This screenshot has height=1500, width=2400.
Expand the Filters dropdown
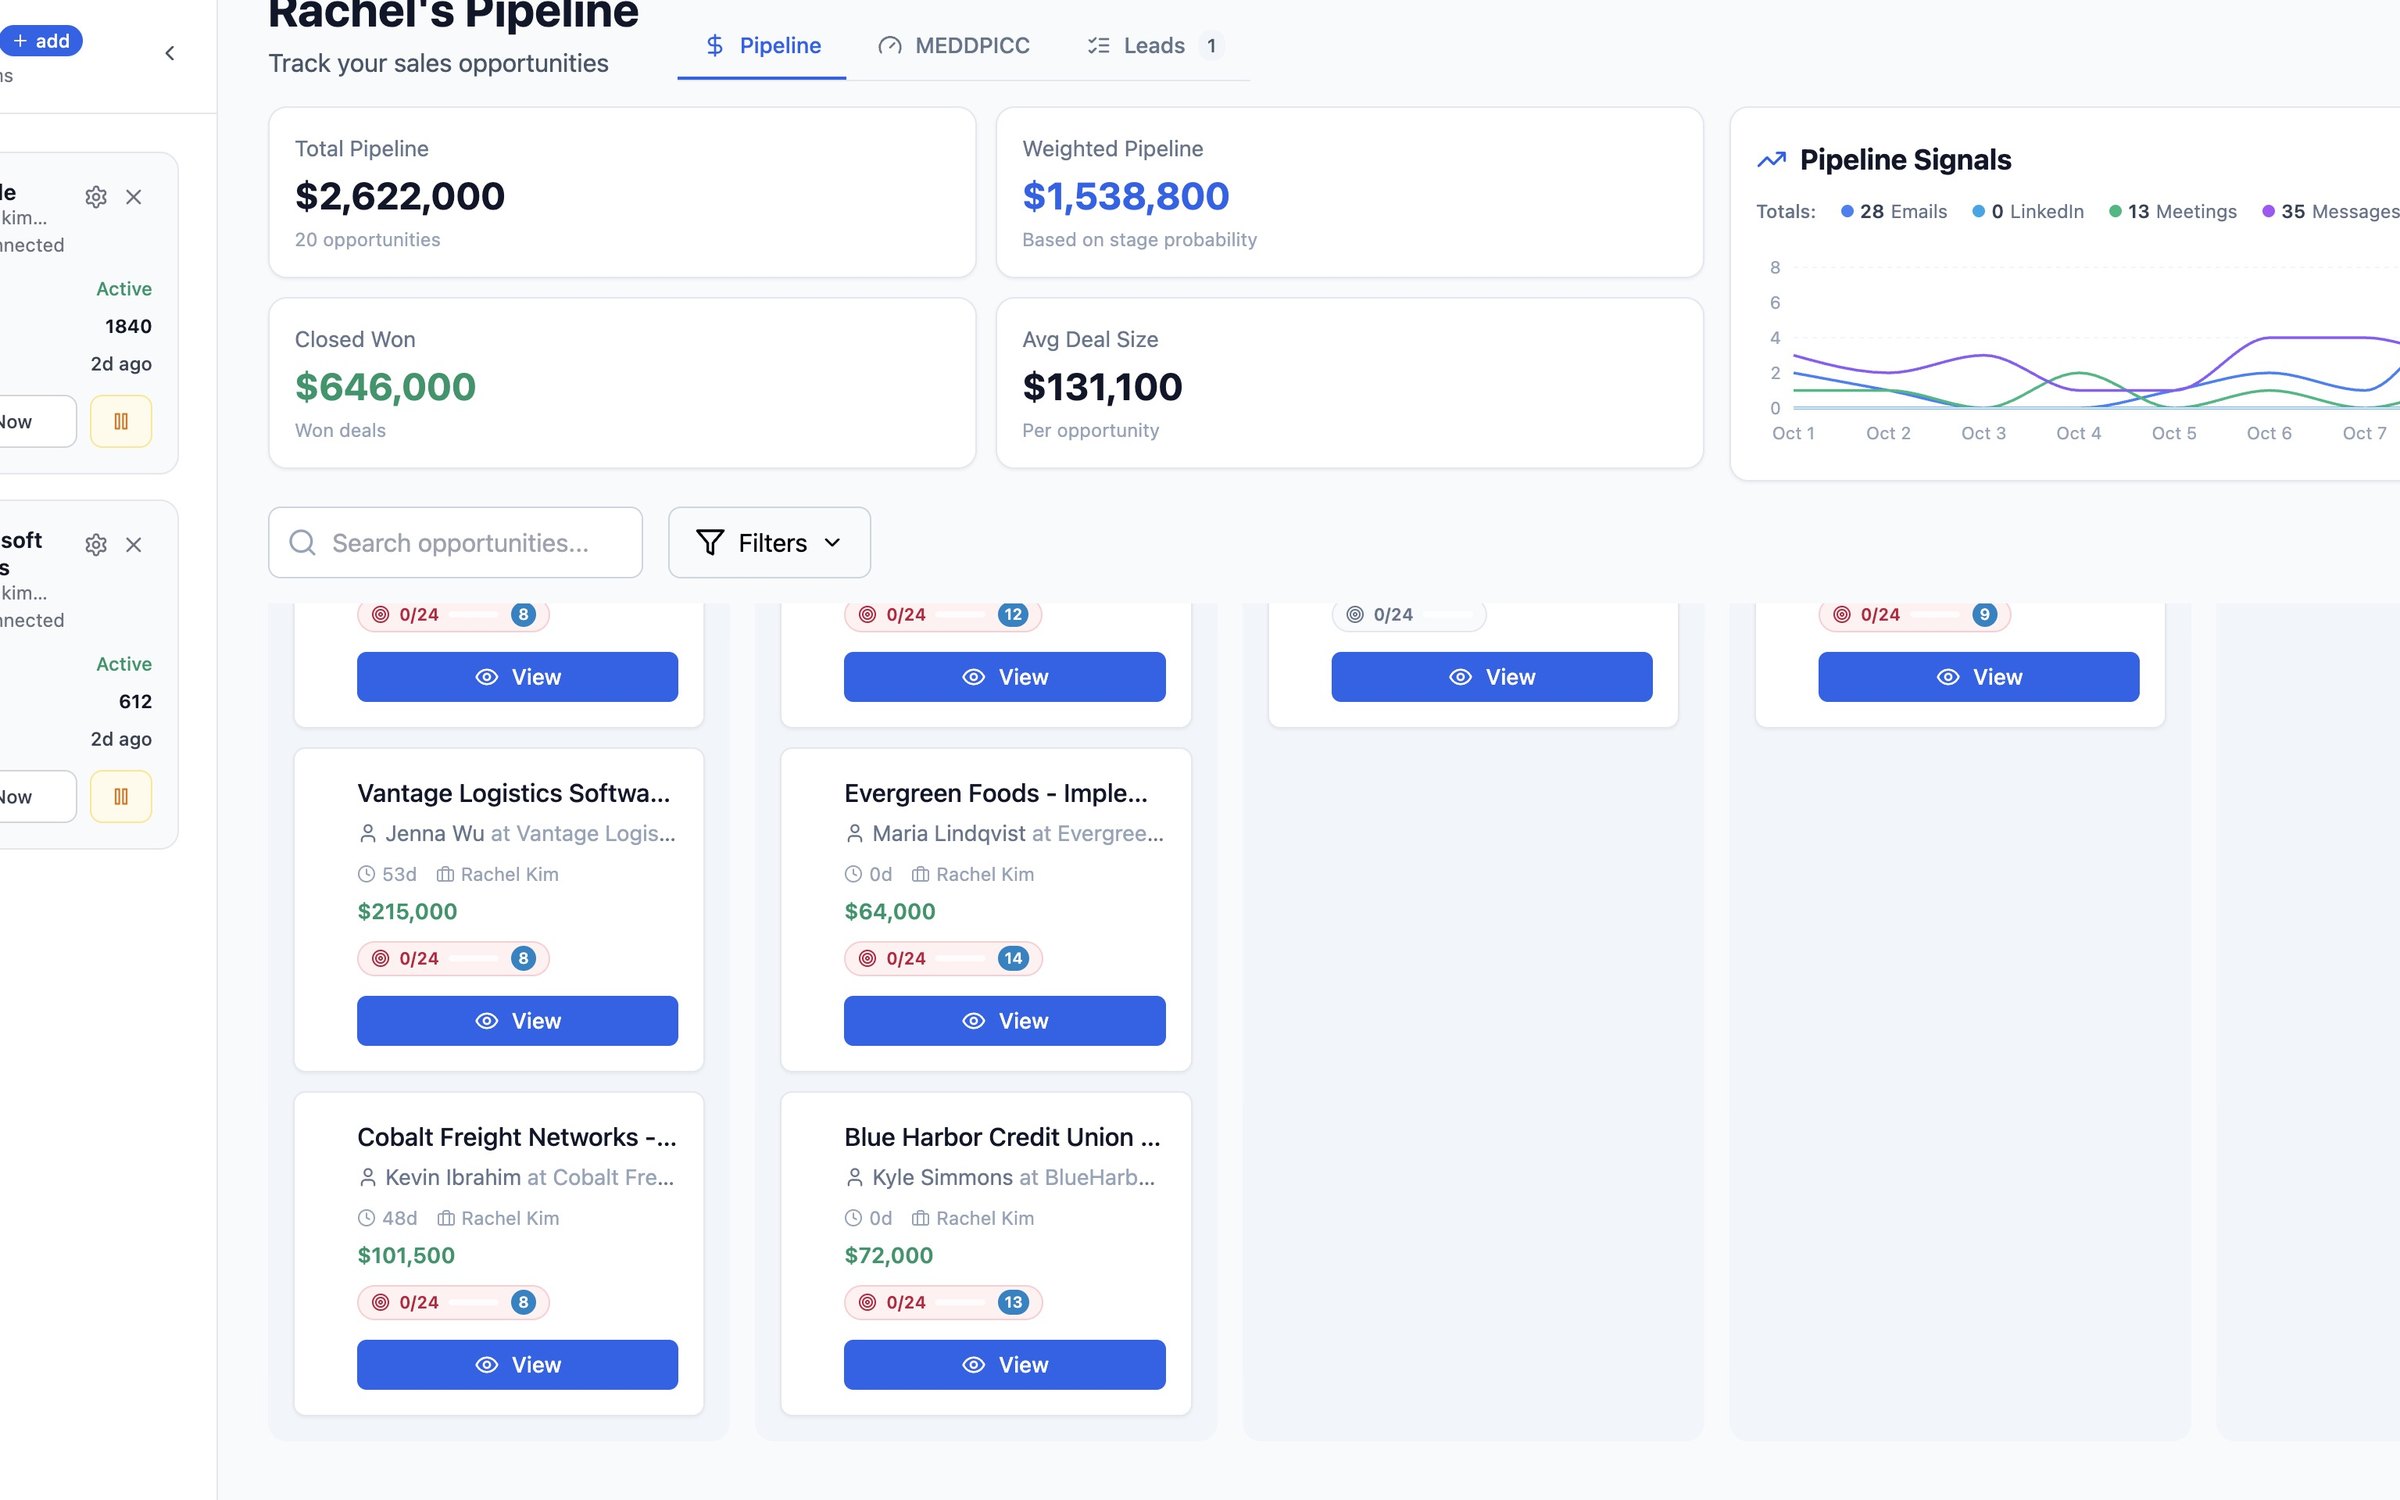pyautogui.click(x=769, y=543)
